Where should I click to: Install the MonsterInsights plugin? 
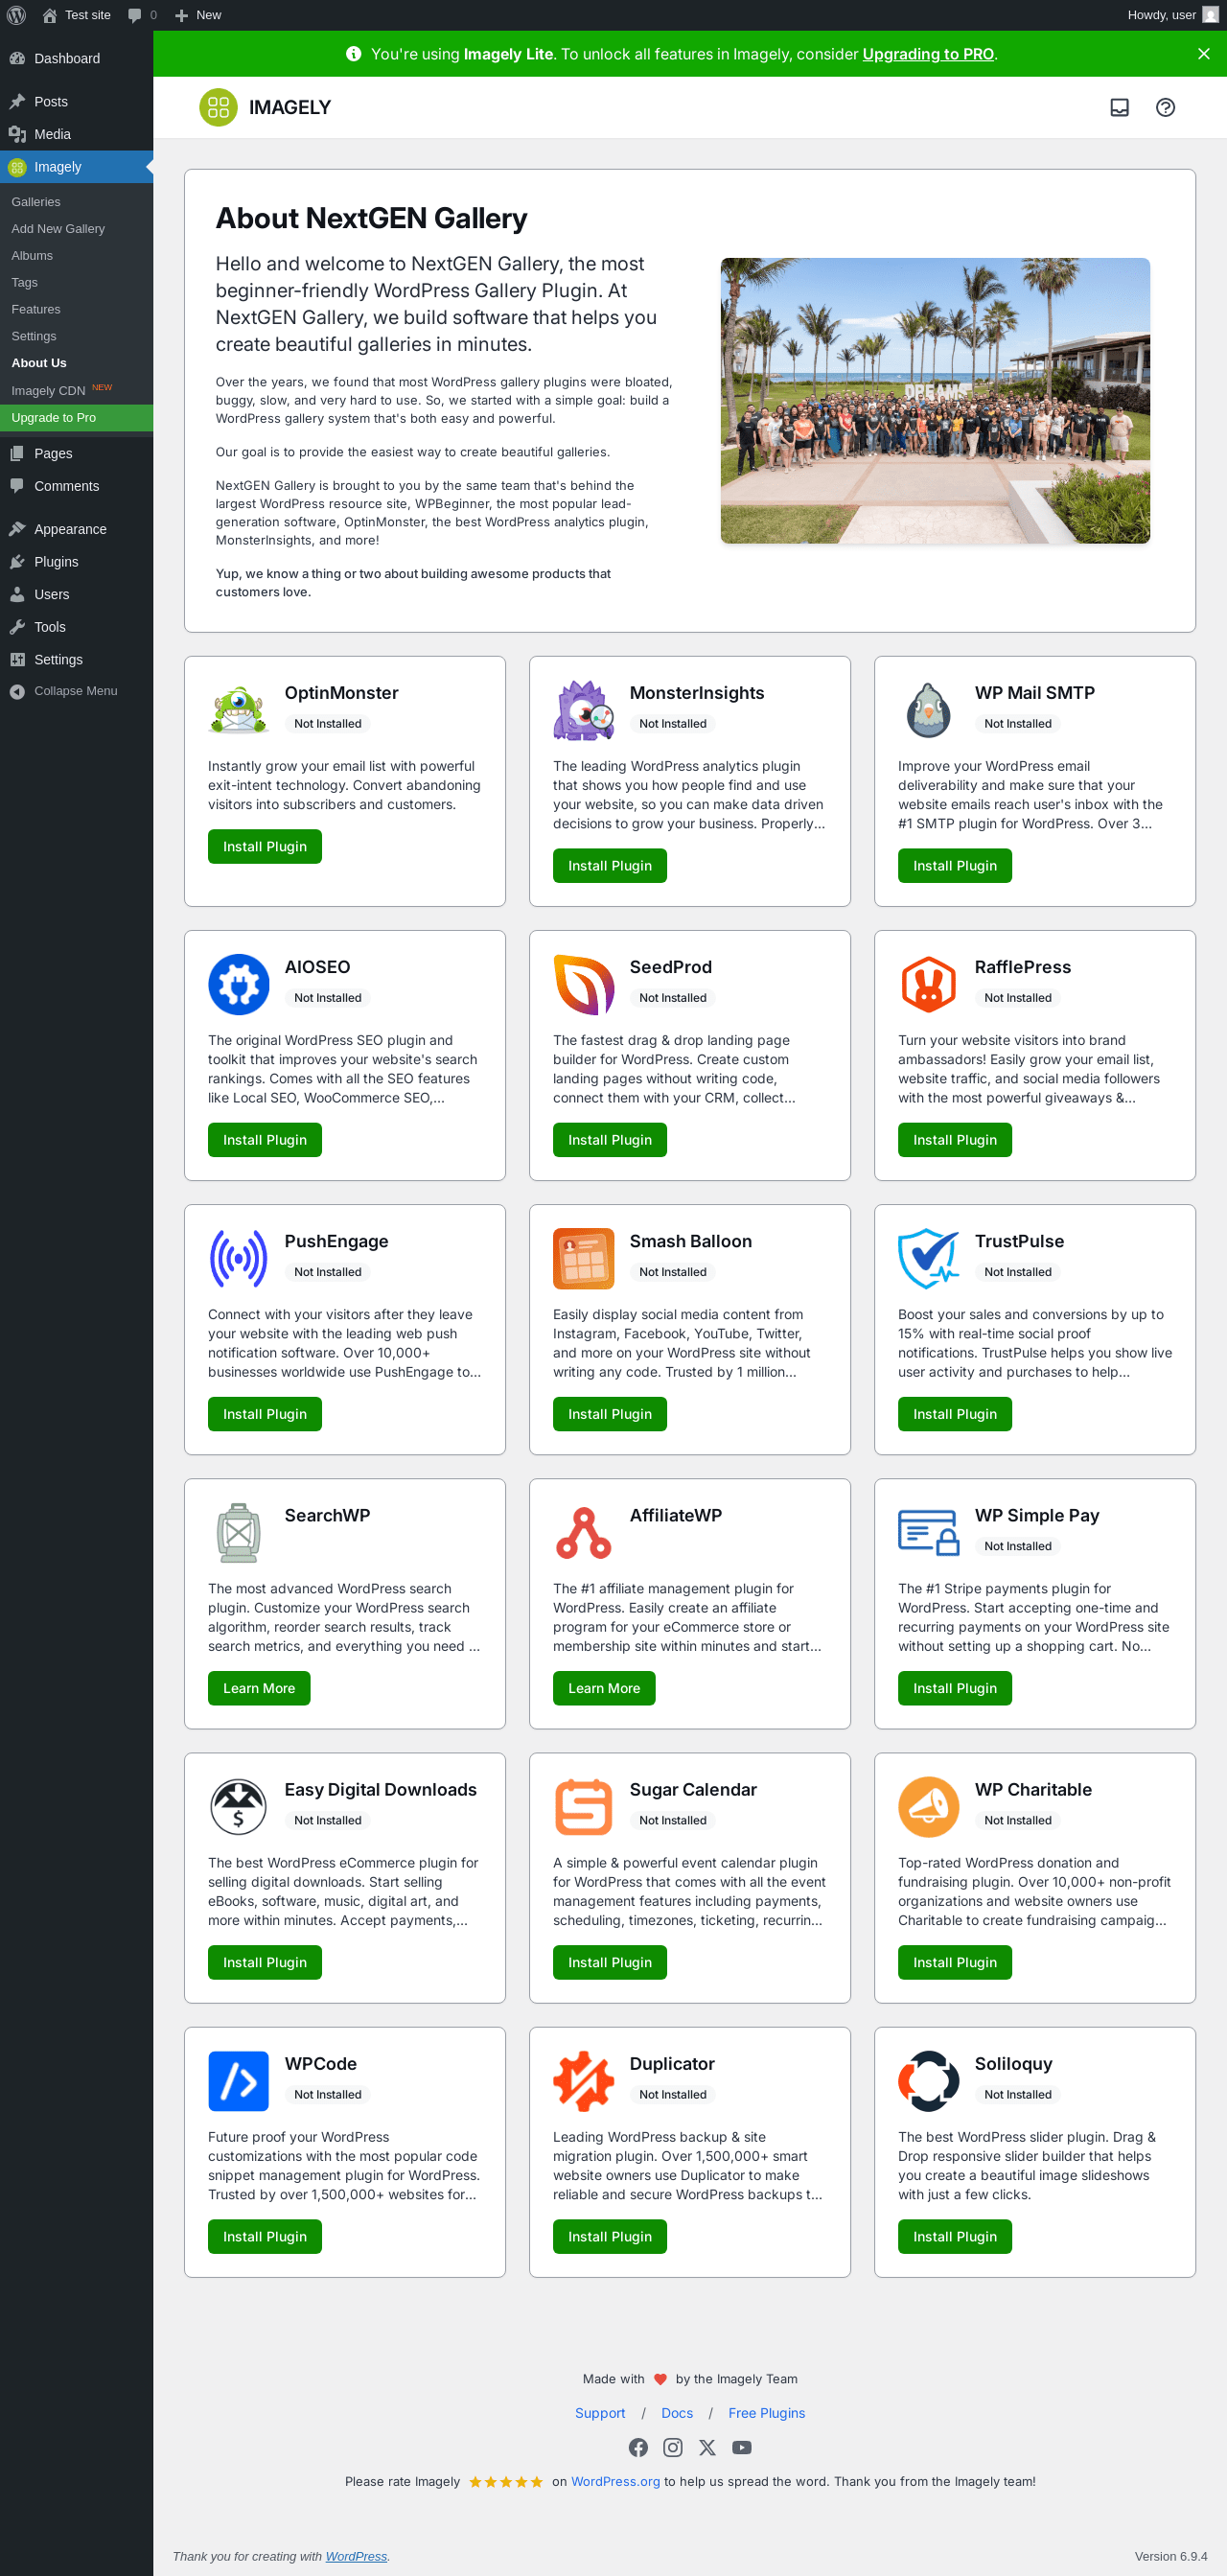click(x=610, y=866)
